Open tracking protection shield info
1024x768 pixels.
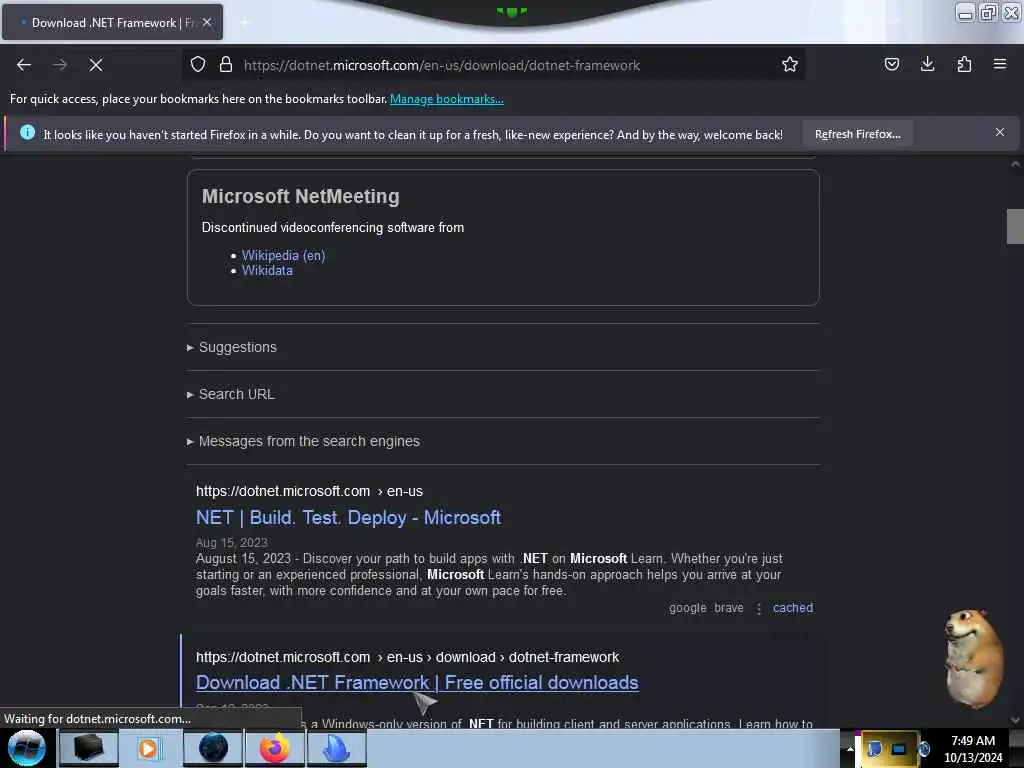pos(198,64)
